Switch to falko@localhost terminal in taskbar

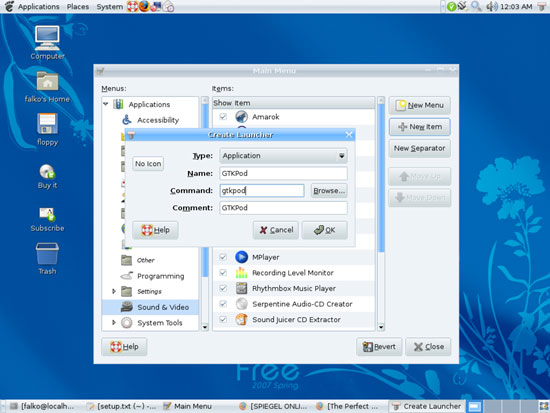coord(42,406)
